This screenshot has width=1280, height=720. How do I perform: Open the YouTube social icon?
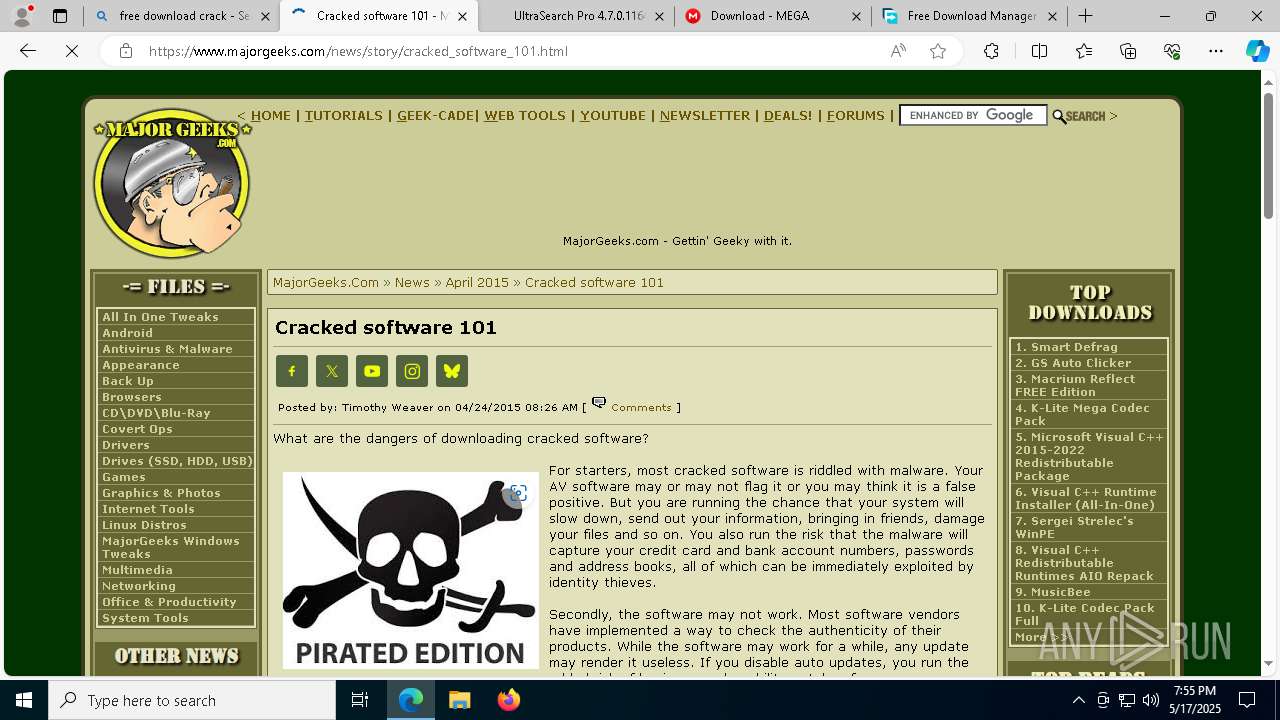(372, 371)
